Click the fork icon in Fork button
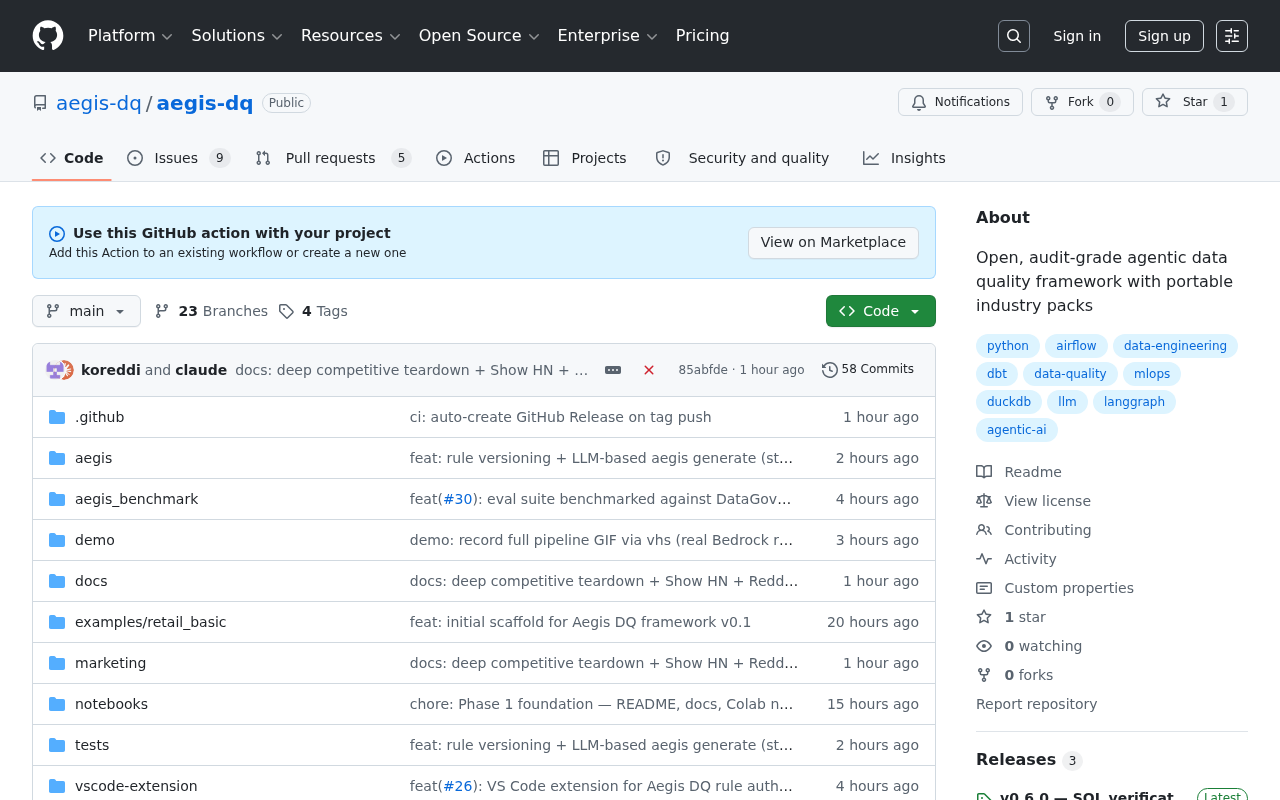This screenshot has width=1280, height=800. click(x=1052, y=102)
